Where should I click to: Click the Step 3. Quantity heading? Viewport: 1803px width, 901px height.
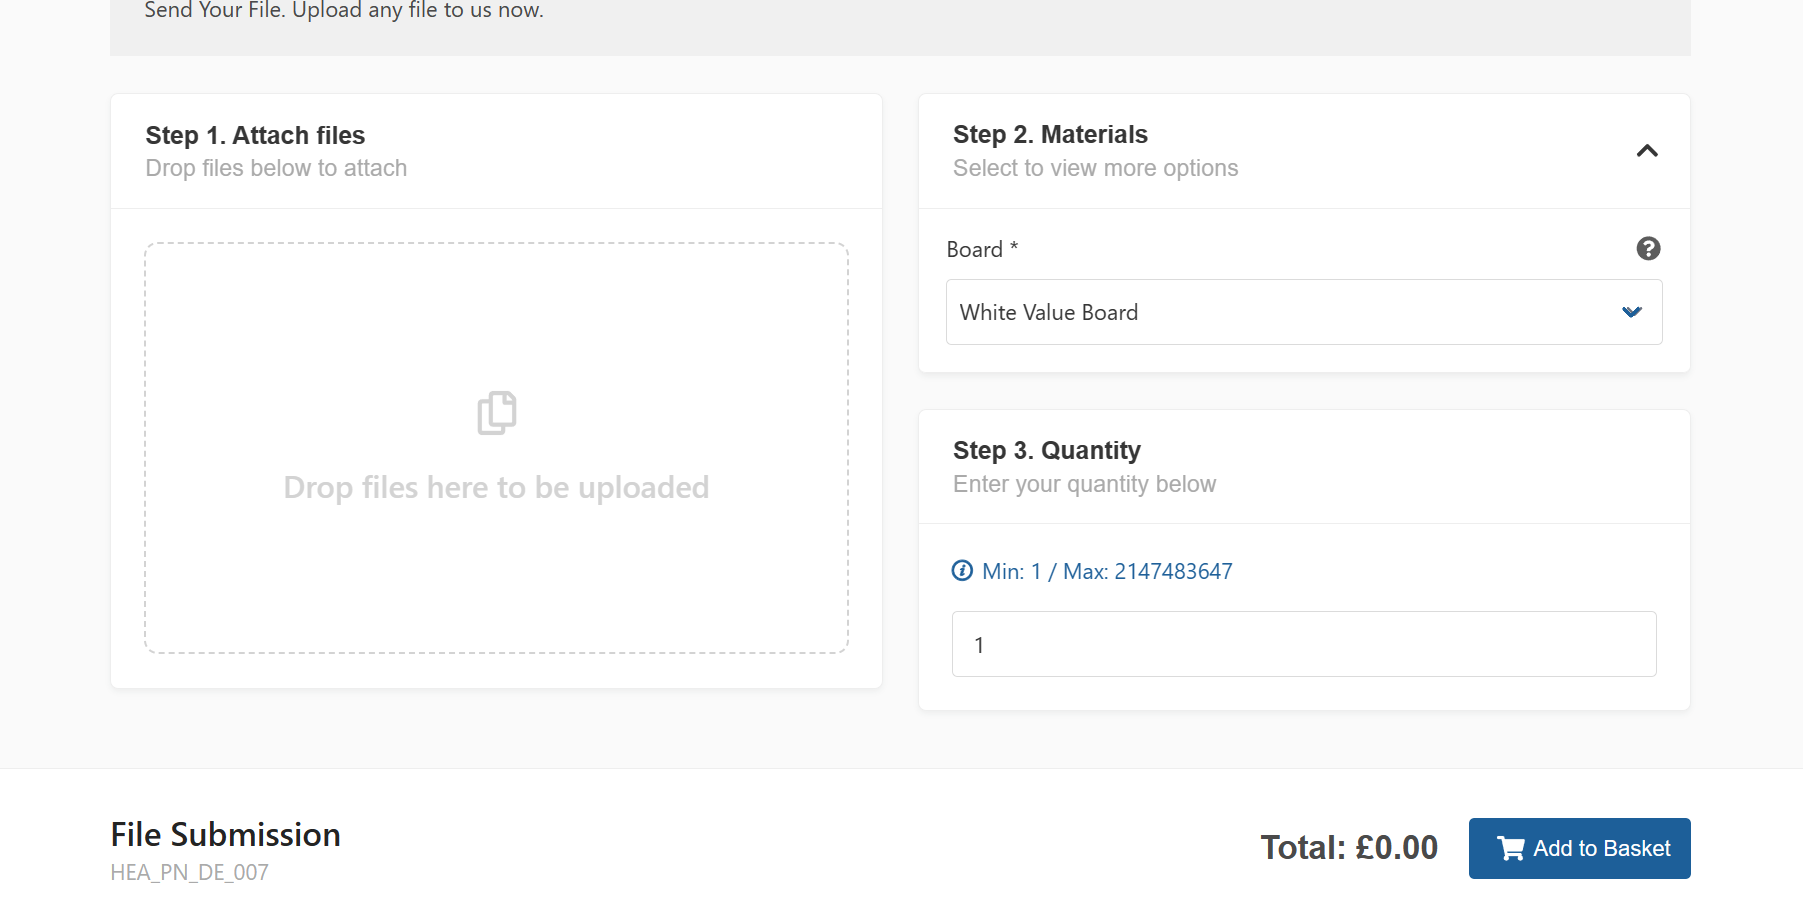[1046, 450]
